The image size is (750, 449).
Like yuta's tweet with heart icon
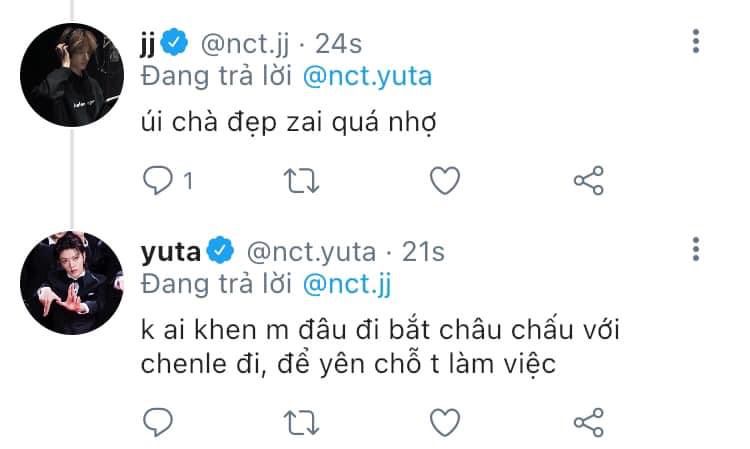(x=445, y=422)
